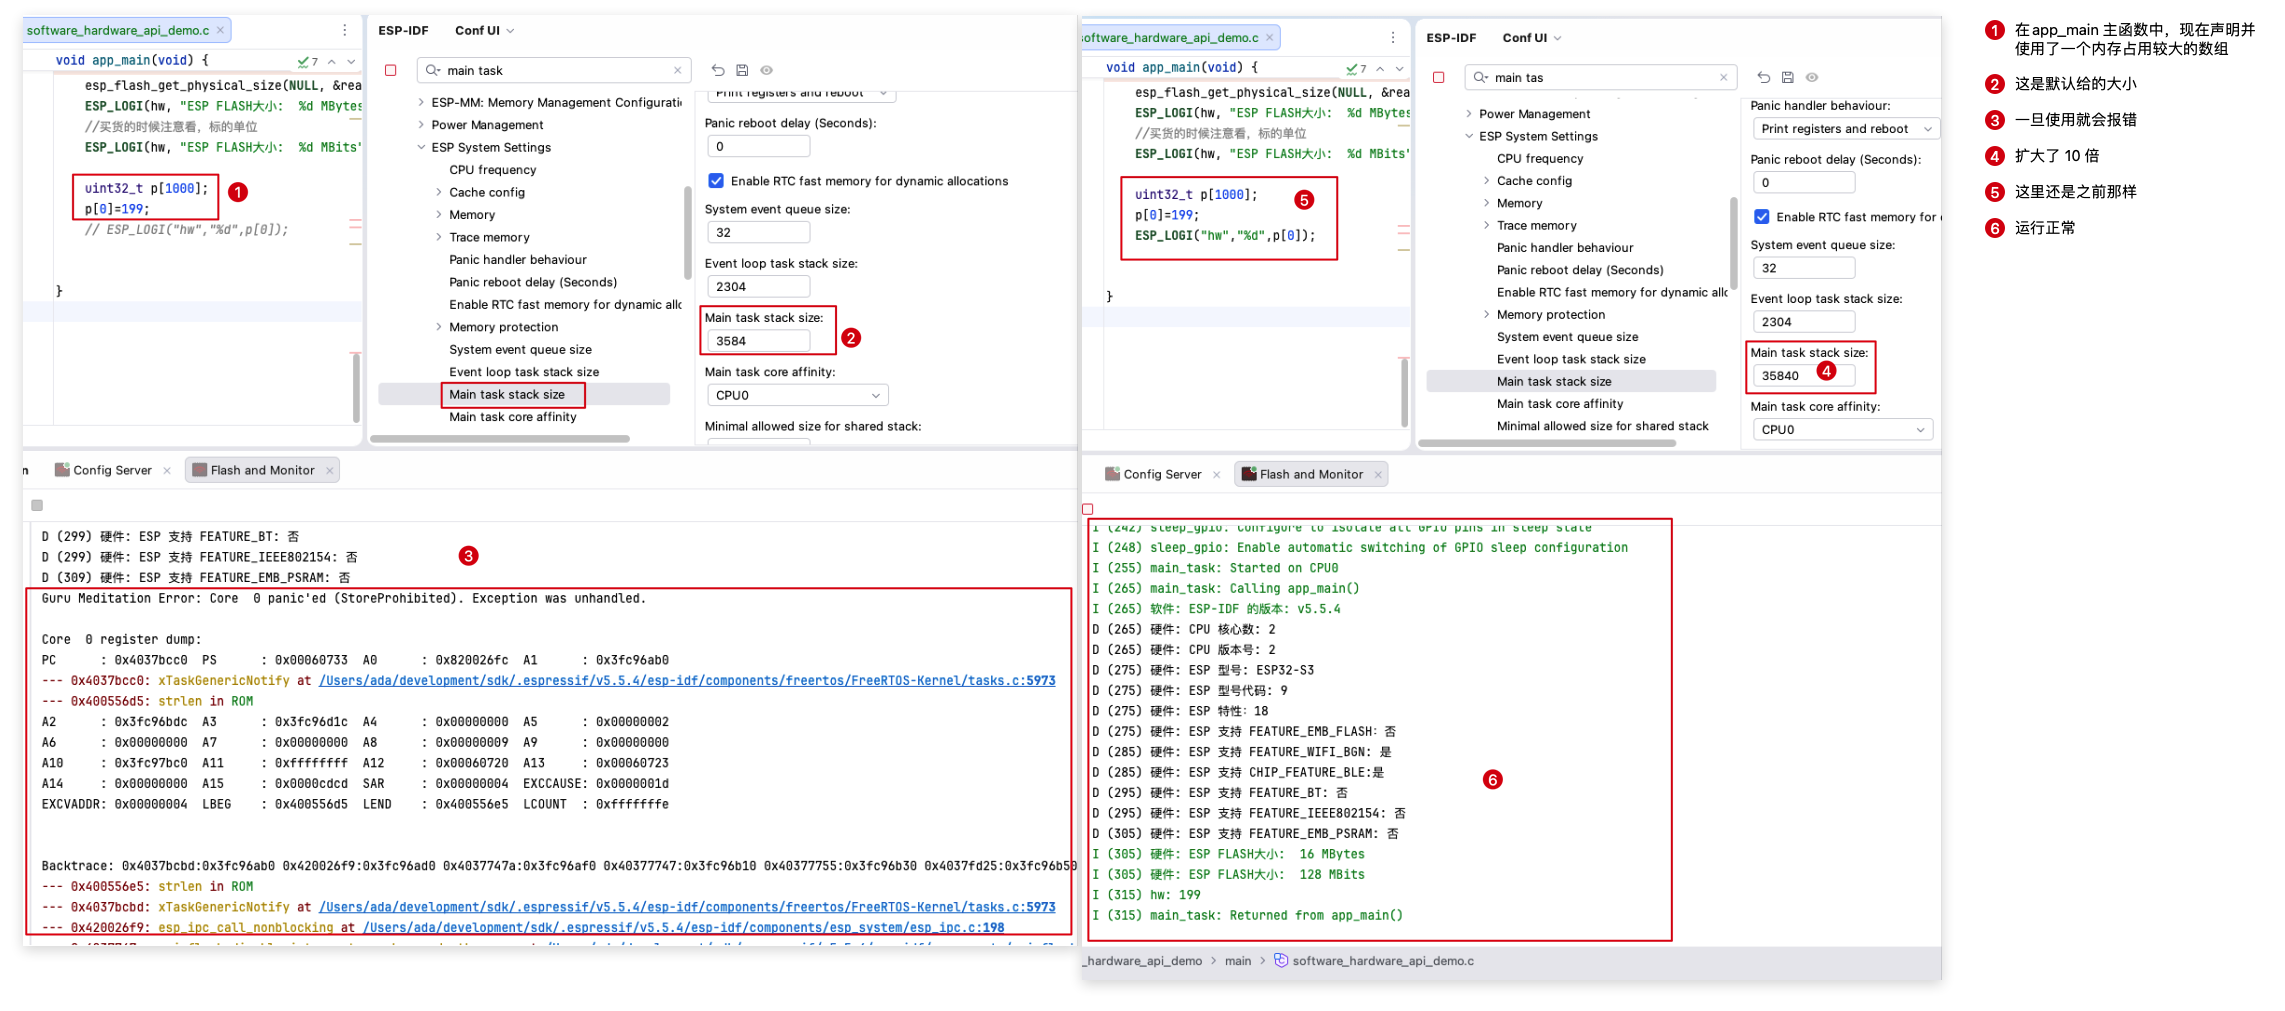Click left Conf UI tree horizontal scrollbar

[x=500, y=438]
